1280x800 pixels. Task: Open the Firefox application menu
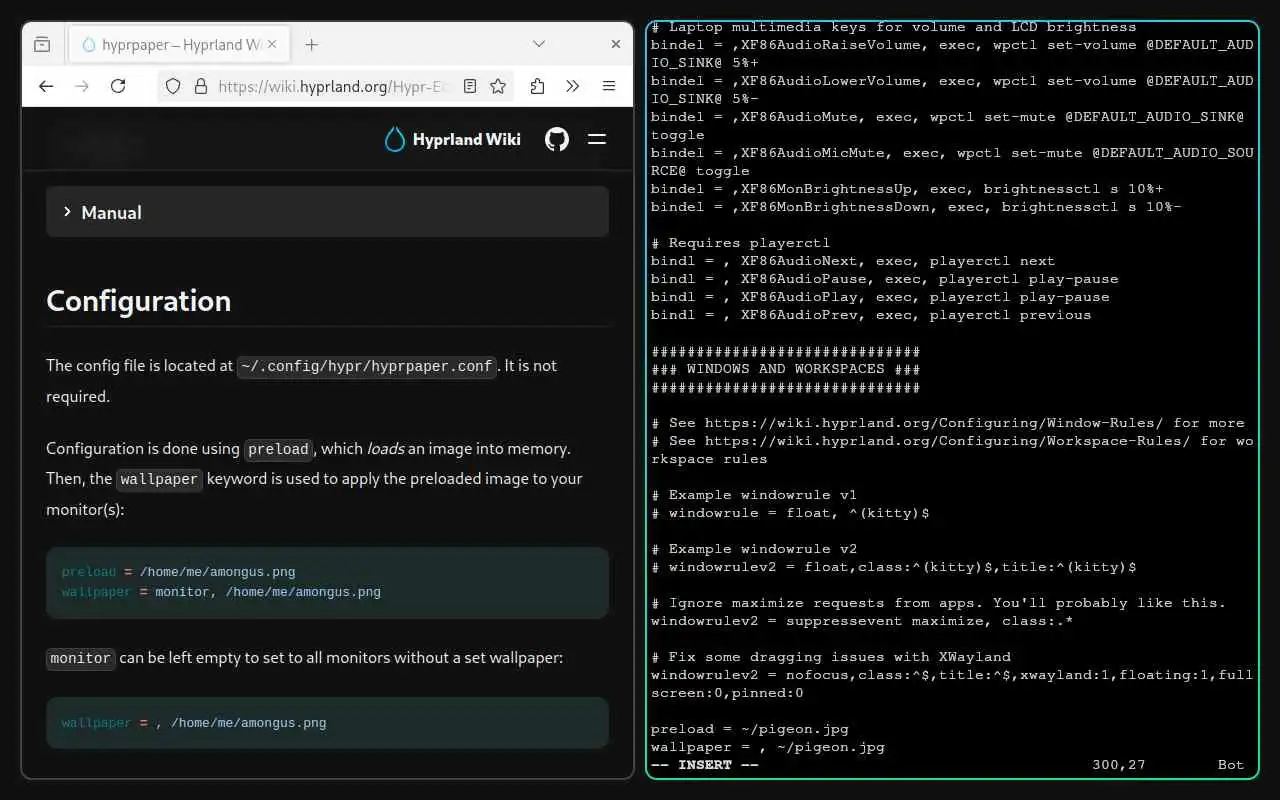click(x=609, y=86)
